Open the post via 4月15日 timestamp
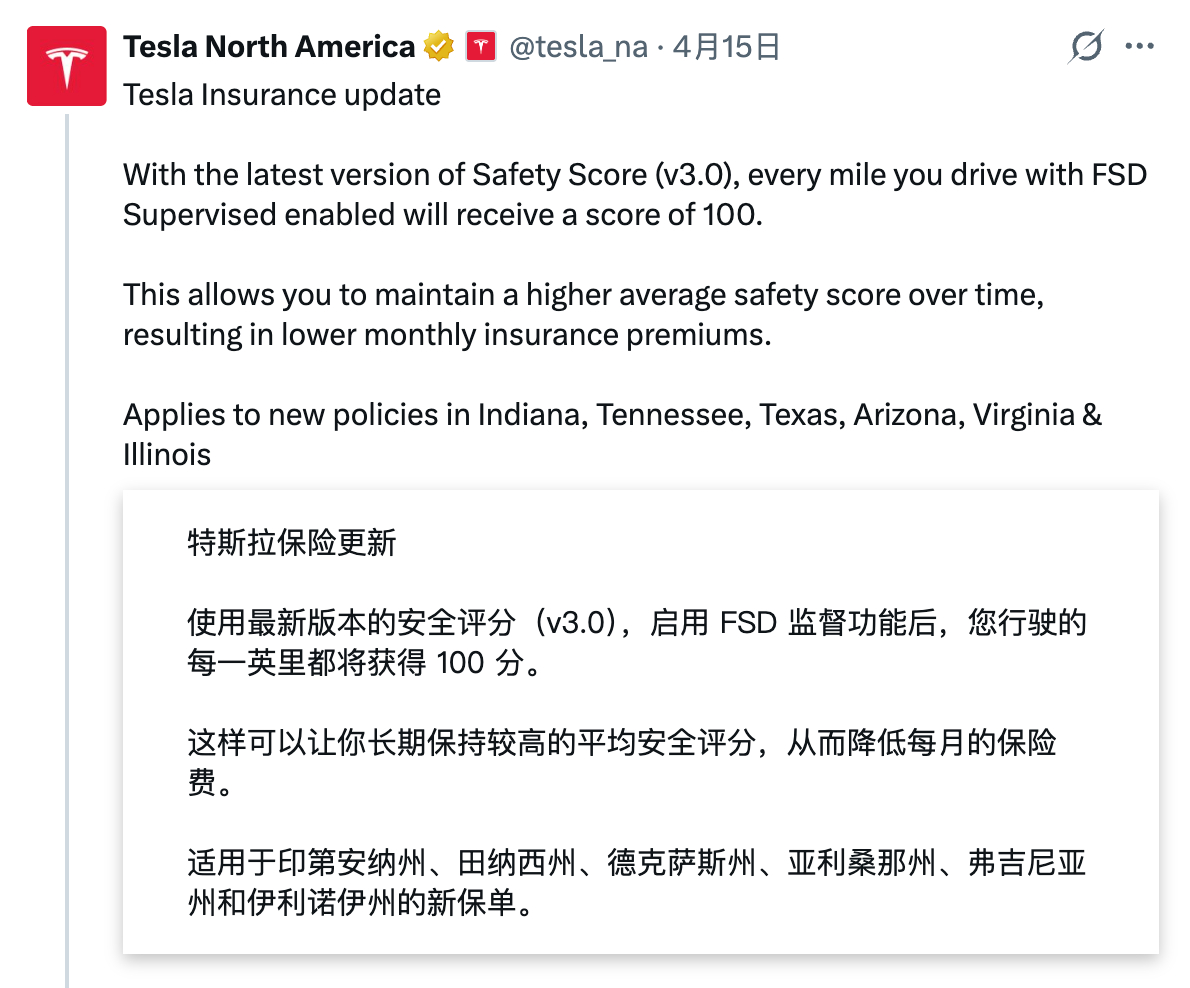Image resolution: width=1190 pixels, height=988 pixels. (727, 47)
